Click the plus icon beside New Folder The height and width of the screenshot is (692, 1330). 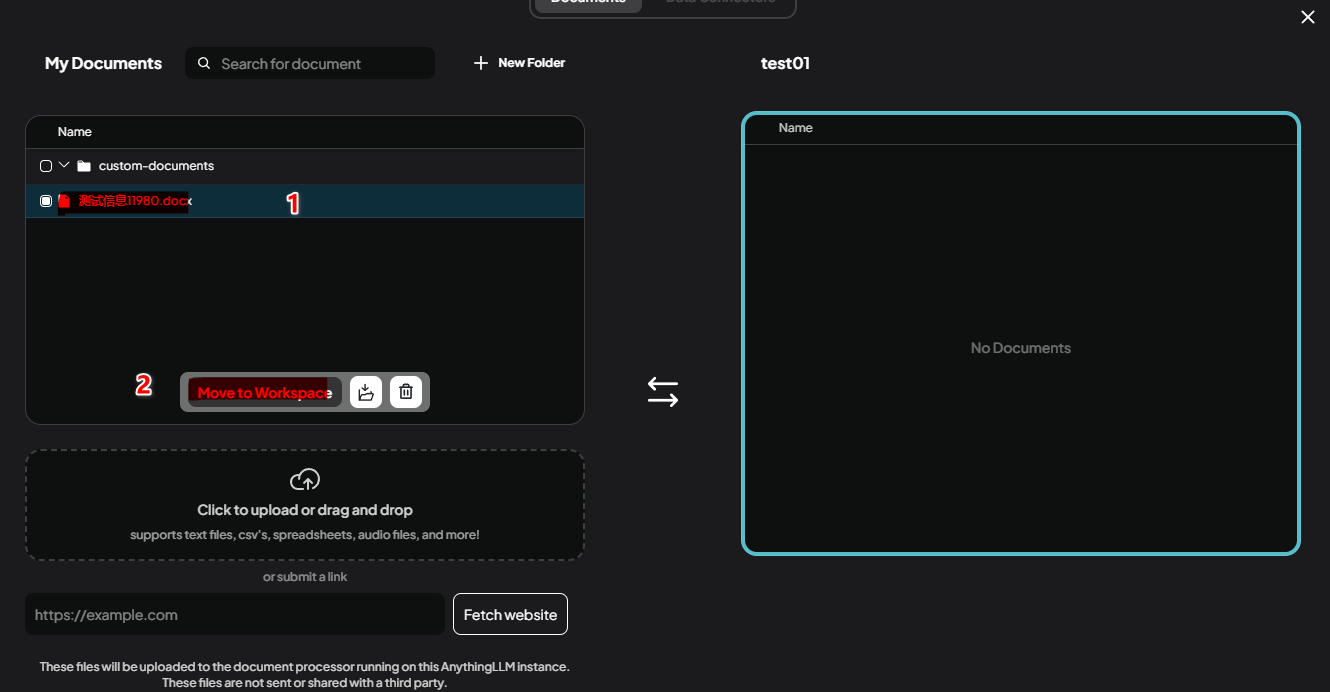481,63
